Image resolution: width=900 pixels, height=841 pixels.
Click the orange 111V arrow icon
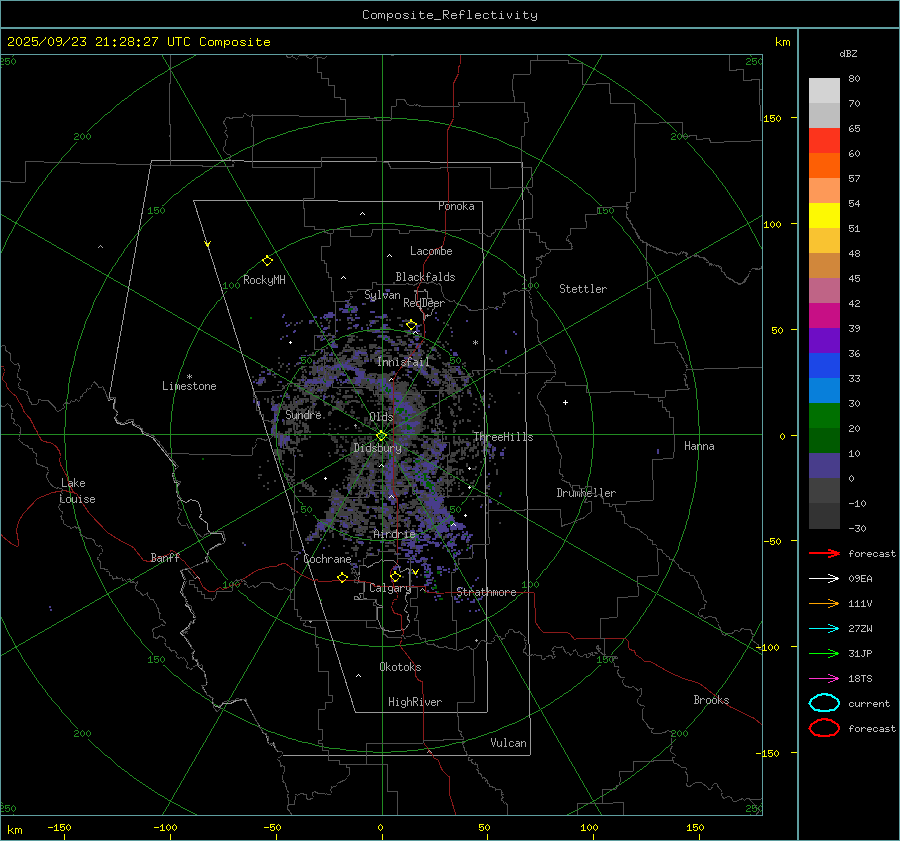824,603
